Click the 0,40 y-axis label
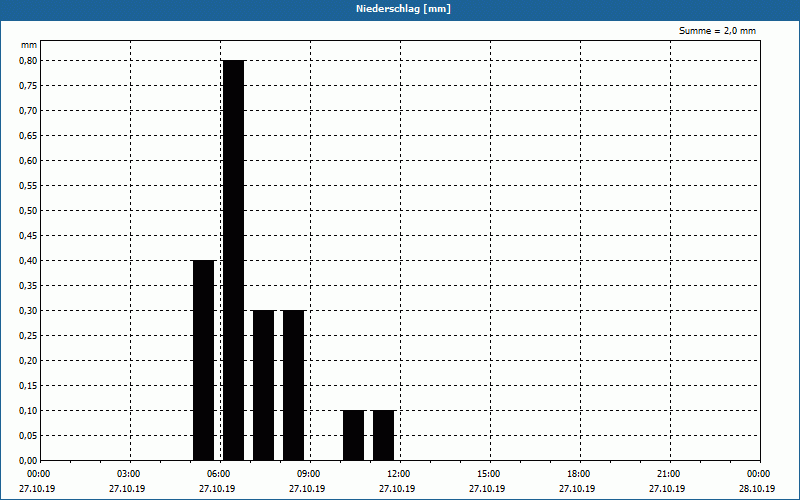 pos(28,261)
